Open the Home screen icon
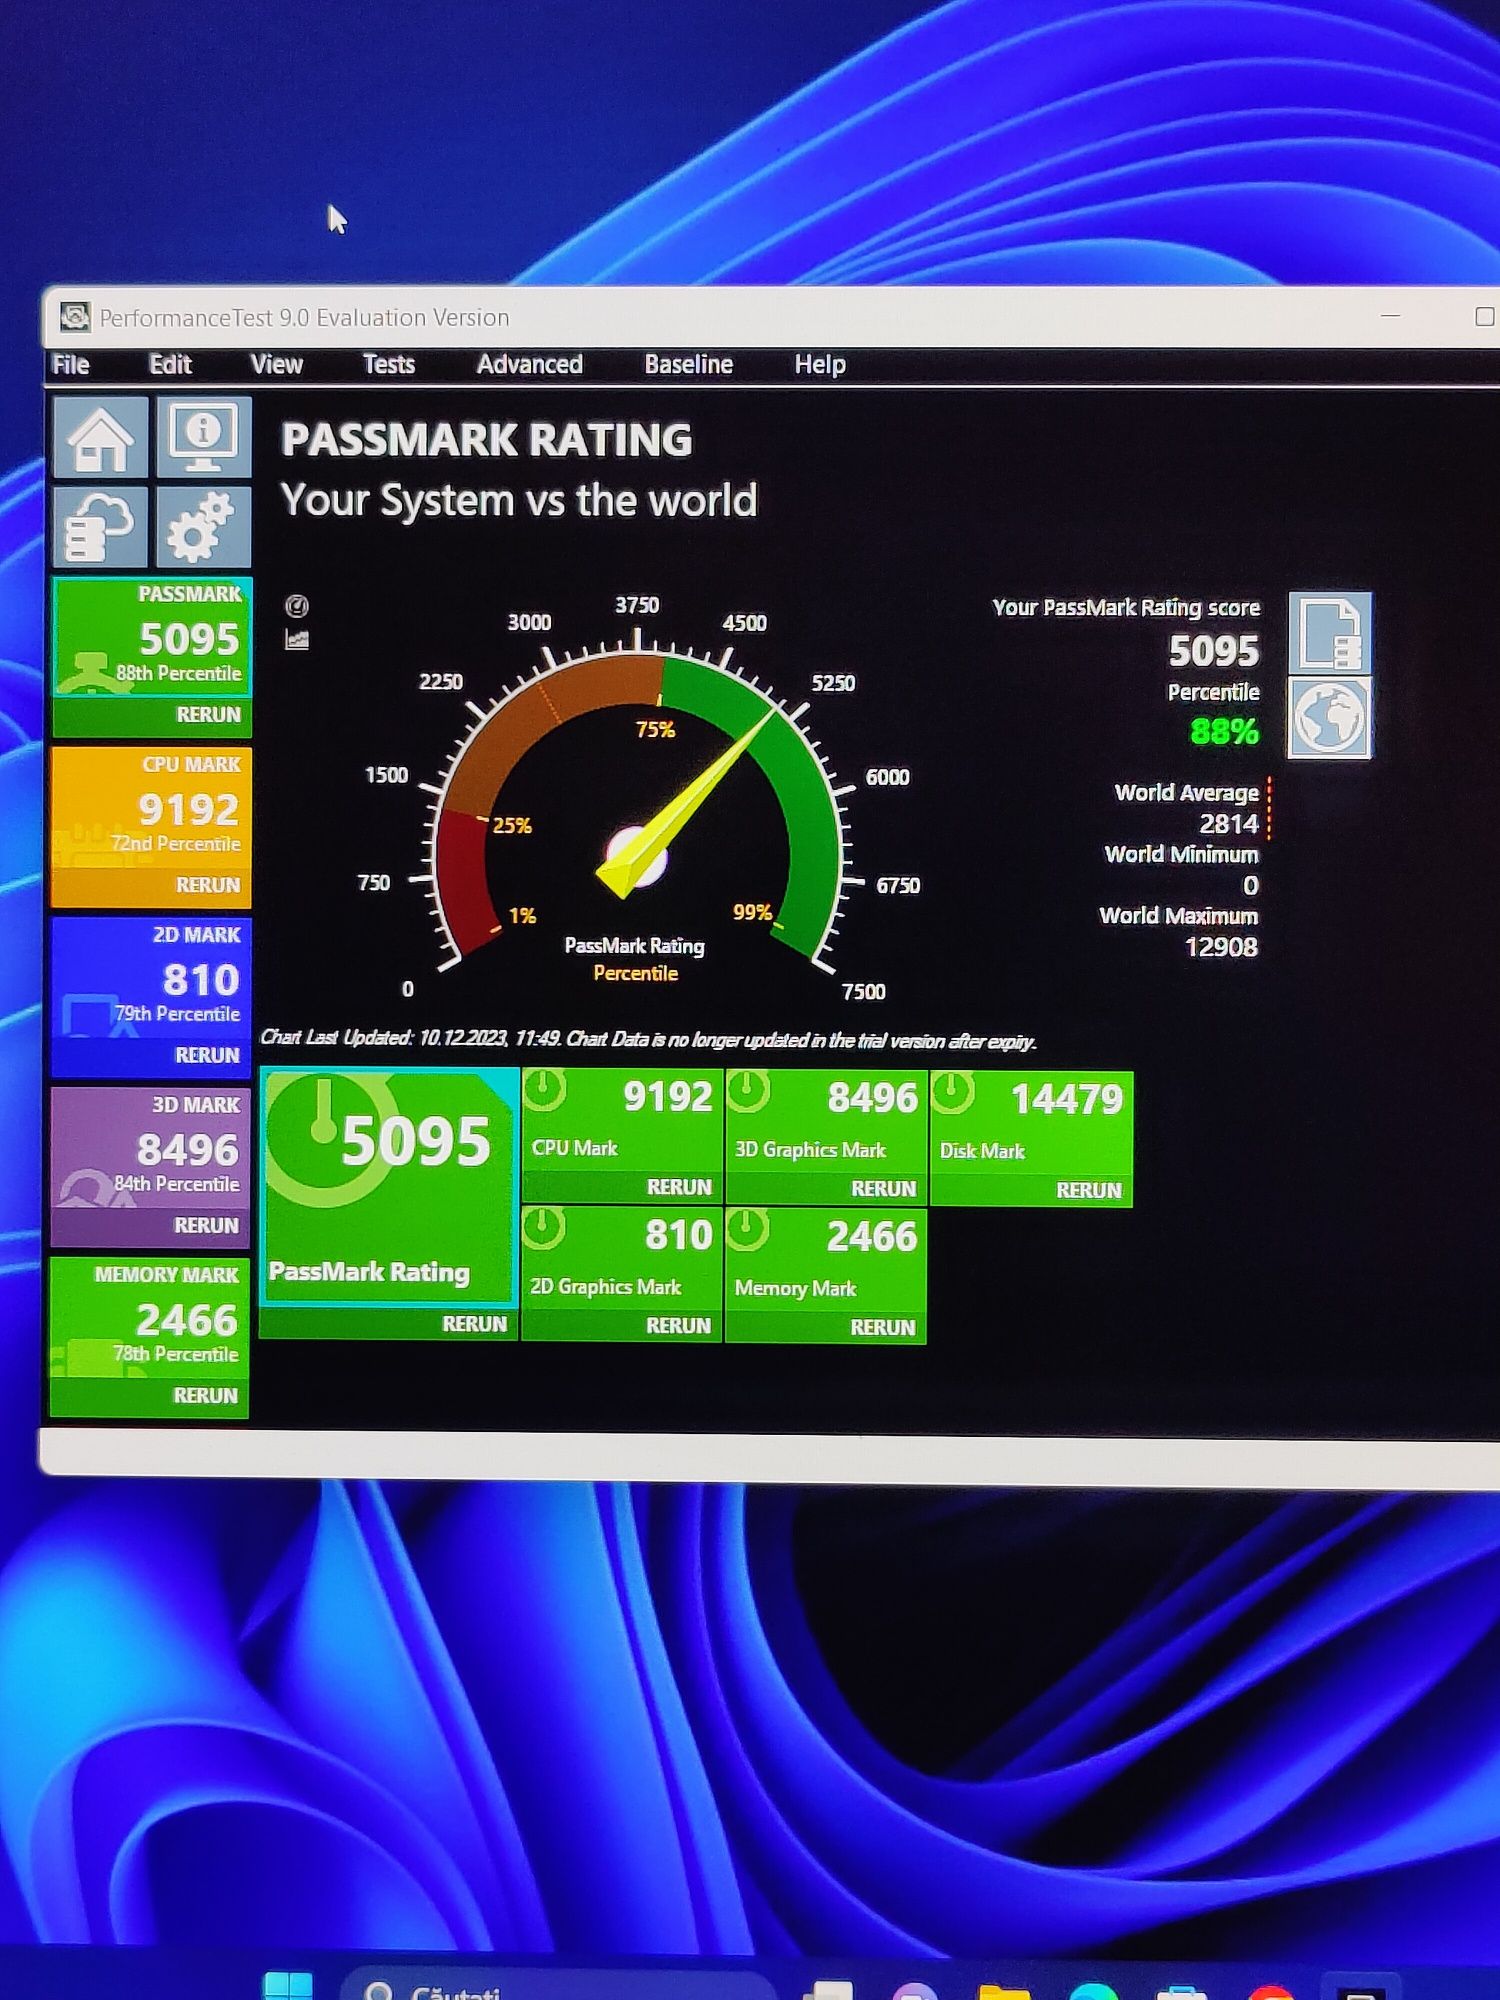The height and width of the screenshot is (2000, 1500). pyautogui.click(x=100, y=437)
